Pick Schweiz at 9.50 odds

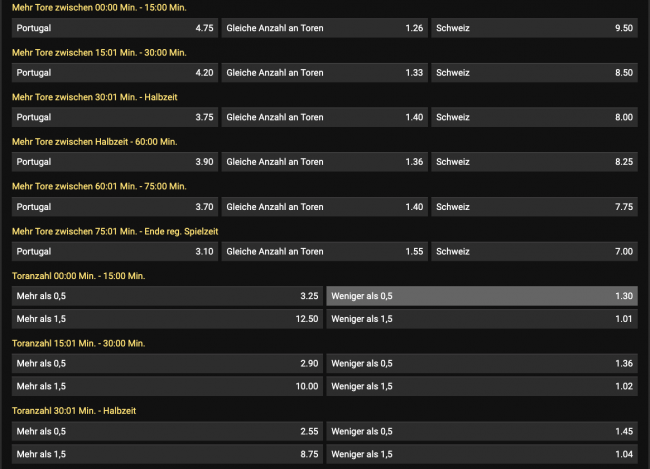(x=535, y=28)
